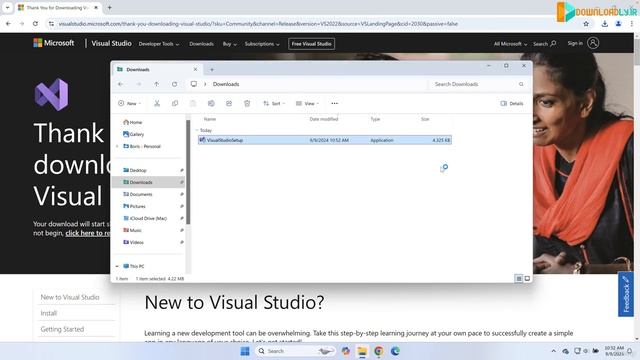The image size is (640, 360).
Task: Open the Sort dropdown menu
Action: click(x=274, y=104)
